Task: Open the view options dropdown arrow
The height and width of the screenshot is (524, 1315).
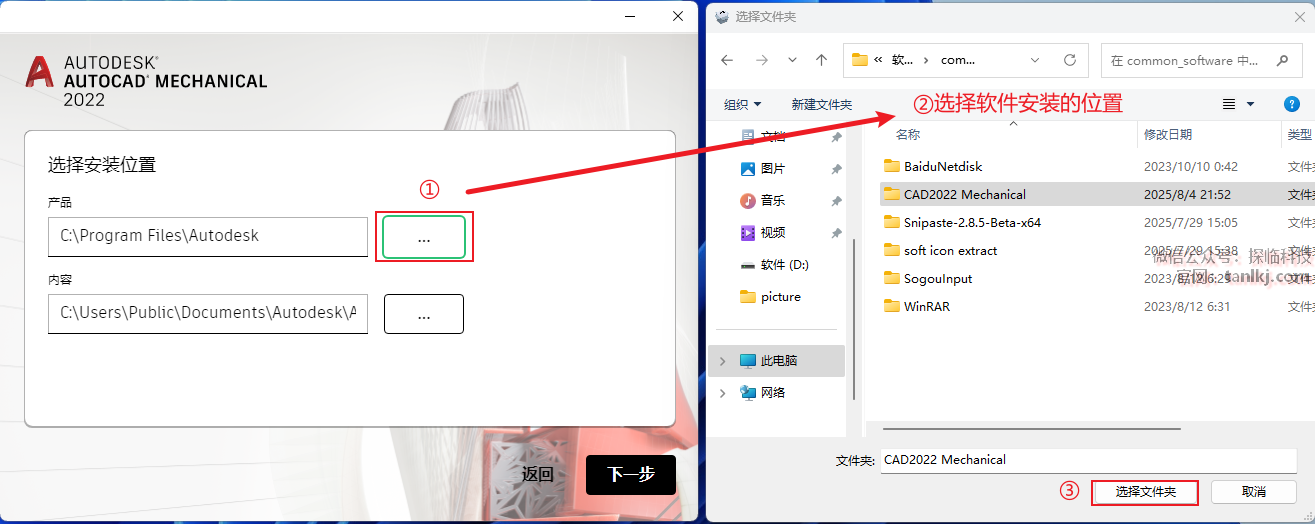Action: (1251, 104)
